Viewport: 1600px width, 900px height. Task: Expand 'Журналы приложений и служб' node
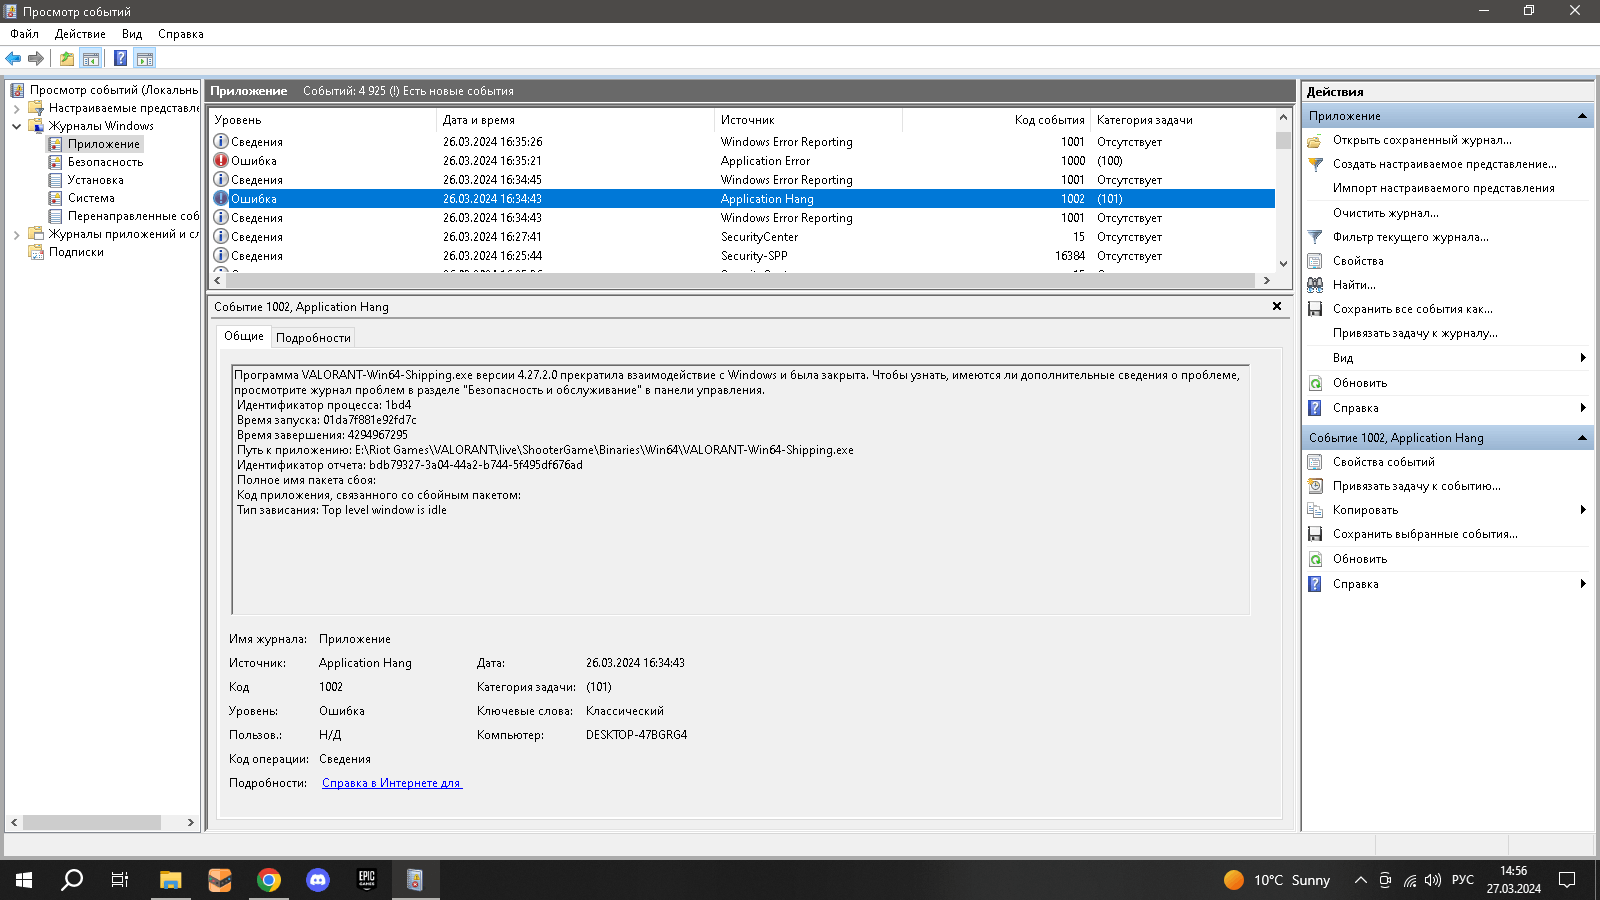click(x=16, y=234)
